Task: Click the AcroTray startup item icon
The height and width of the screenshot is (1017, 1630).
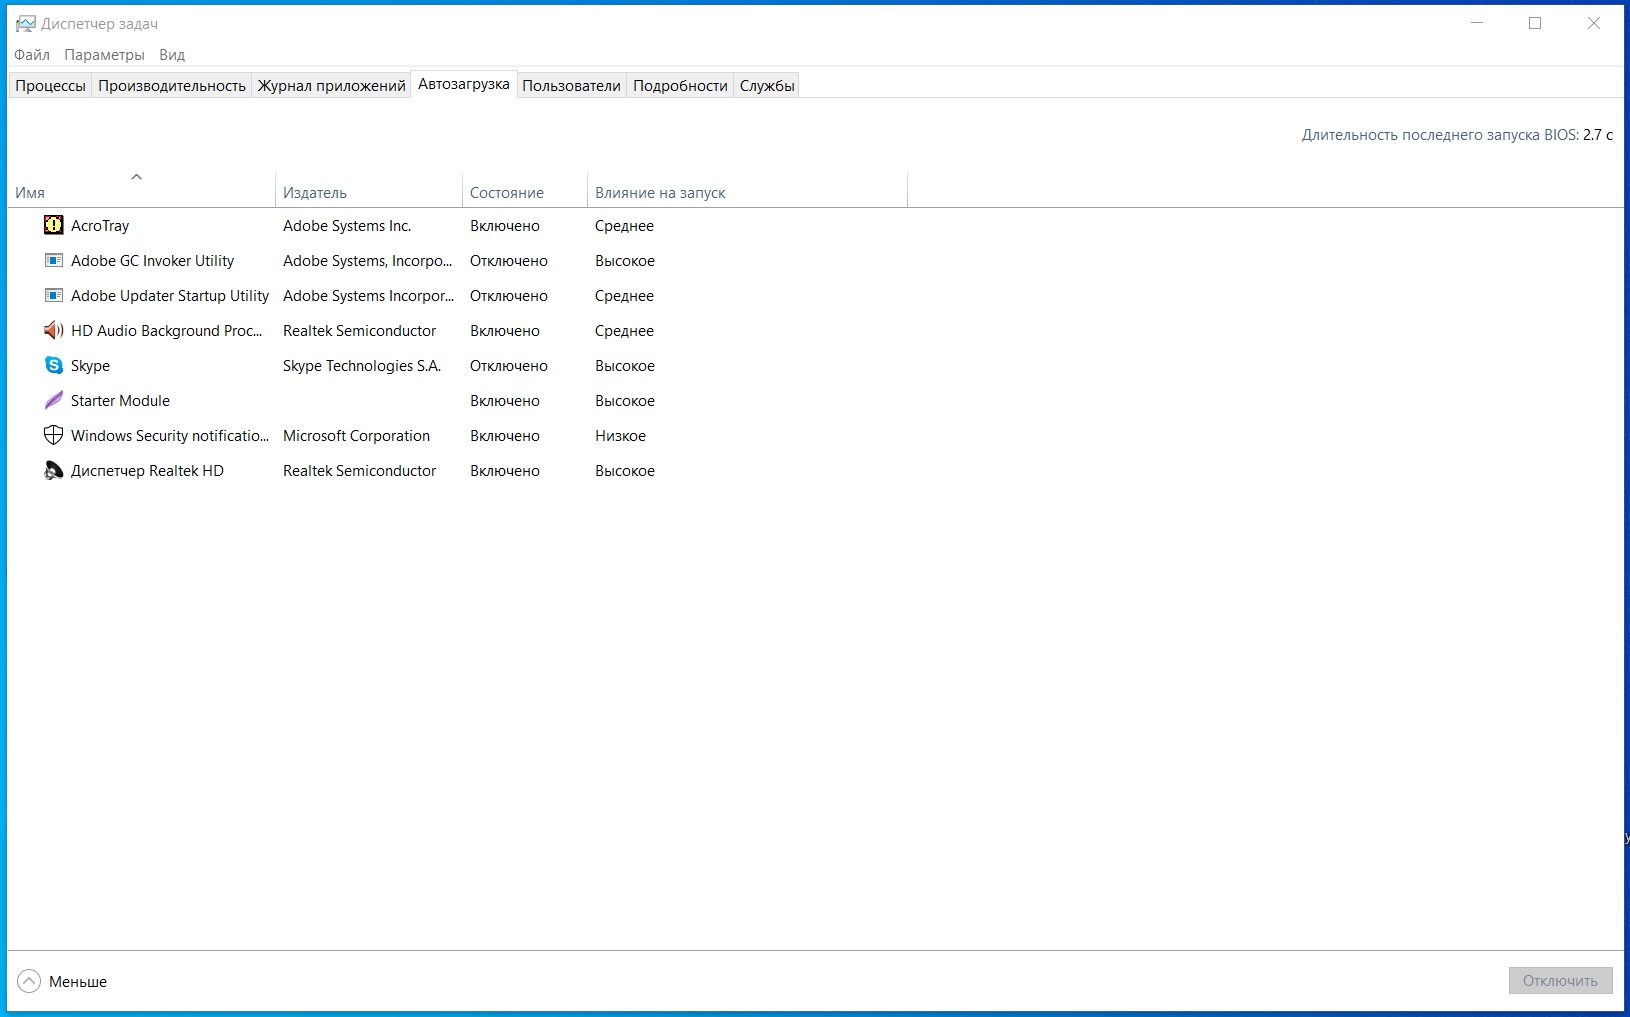Action: 54,225
